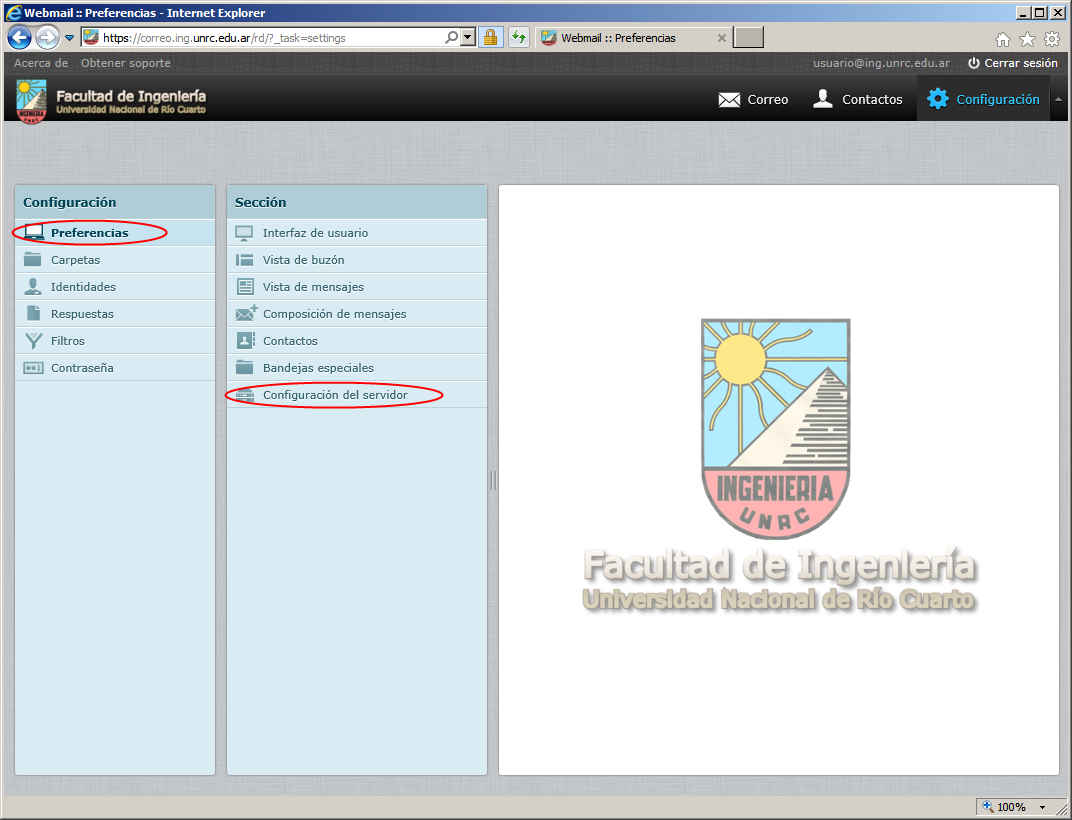Click the Carpetas folder icon
The width and height of the screenshot is (1072, 820).
click(33, 259)
